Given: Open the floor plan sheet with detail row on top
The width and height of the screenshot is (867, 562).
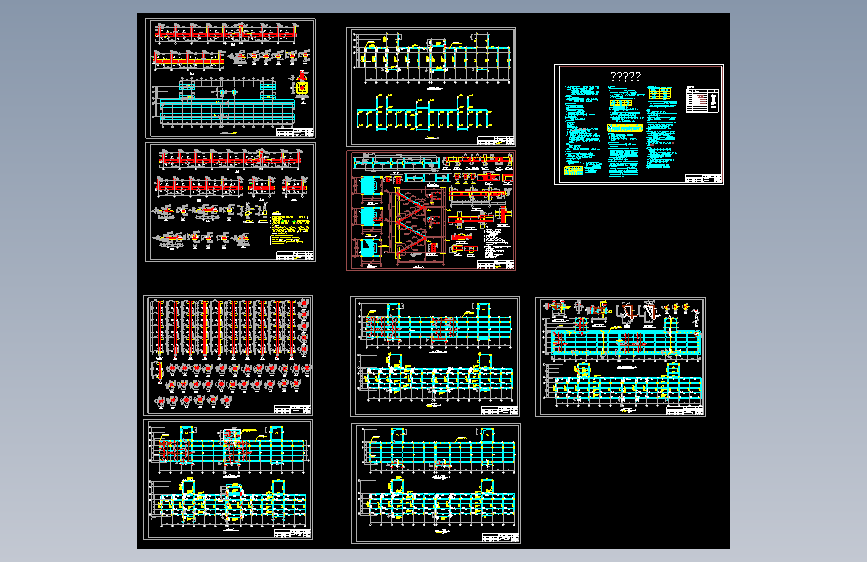Looking at the screenshot, I should pyautogui.click(x=620, y=357).
